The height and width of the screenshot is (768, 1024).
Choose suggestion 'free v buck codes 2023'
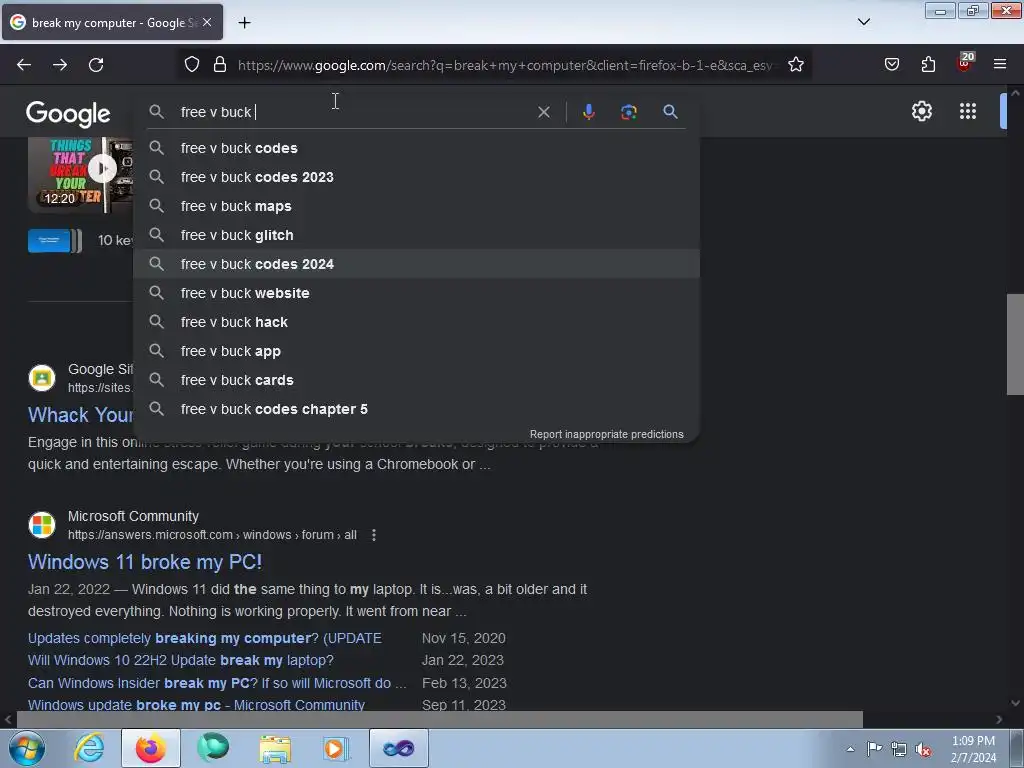coord(416,177)
